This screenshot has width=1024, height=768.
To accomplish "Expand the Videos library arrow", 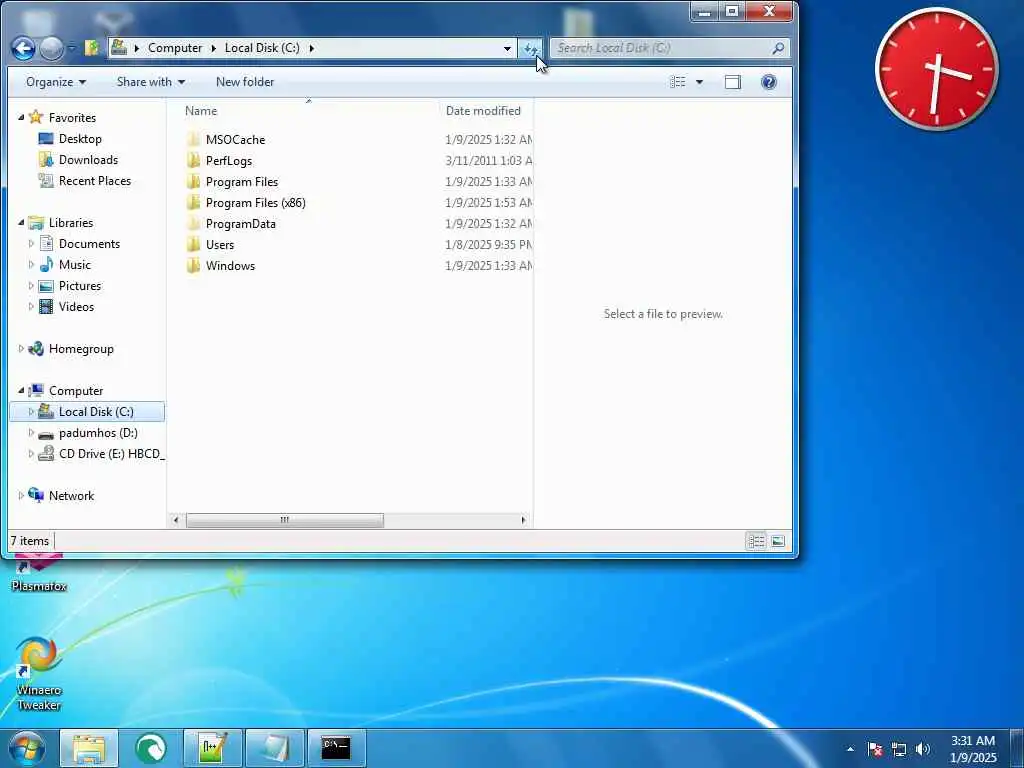I will click(x=31, y=306).
